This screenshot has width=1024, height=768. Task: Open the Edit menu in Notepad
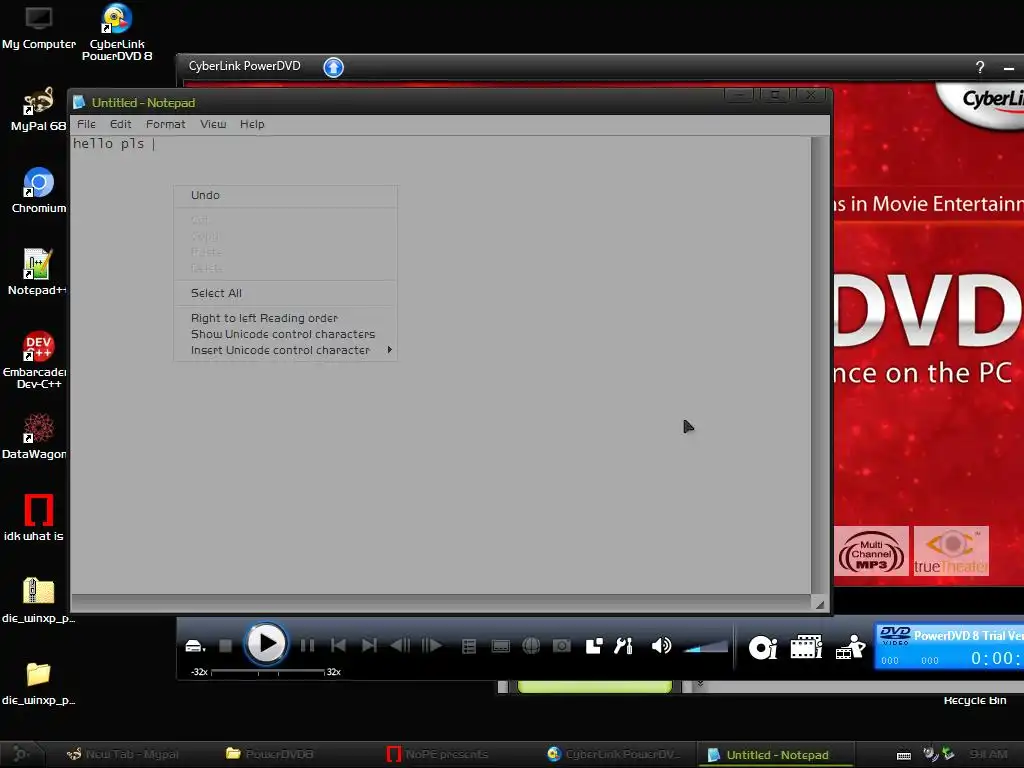point(120,124)
